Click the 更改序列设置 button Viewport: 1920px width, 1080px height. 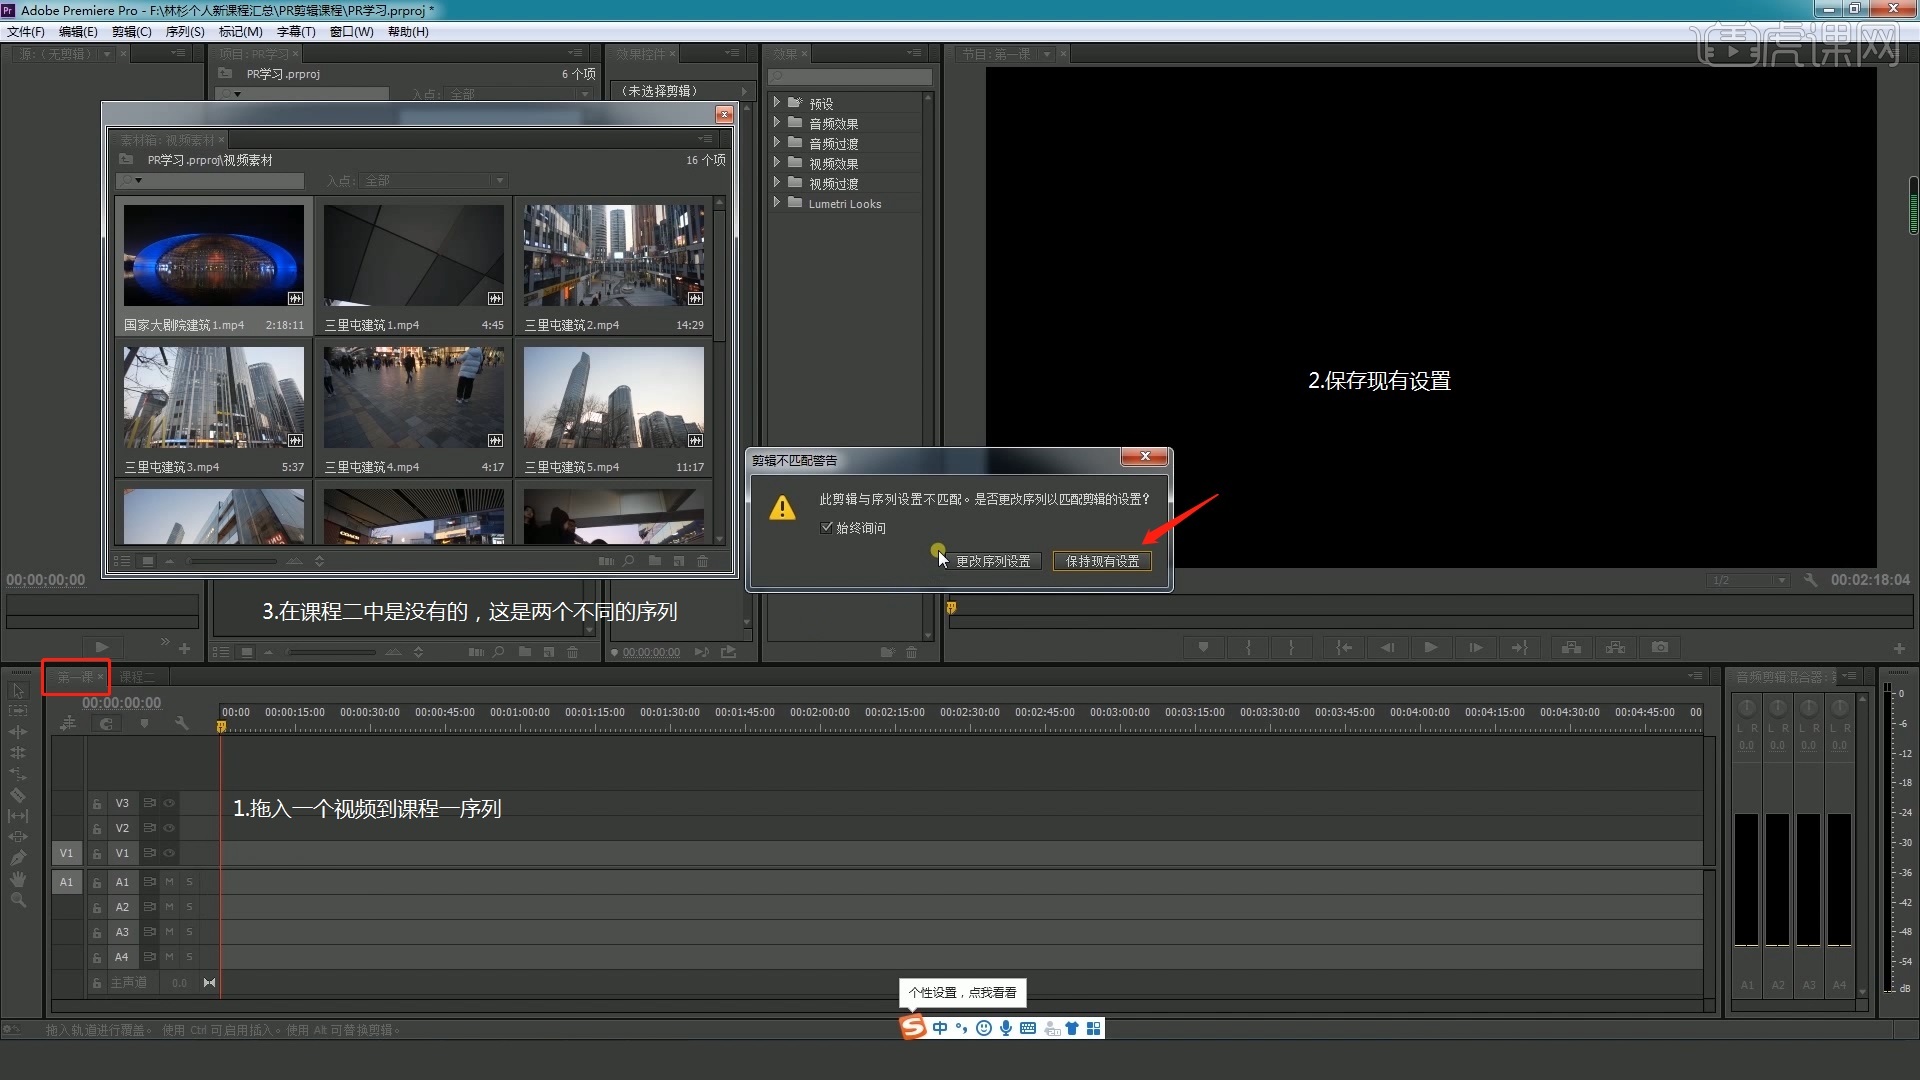click(993, 562)
